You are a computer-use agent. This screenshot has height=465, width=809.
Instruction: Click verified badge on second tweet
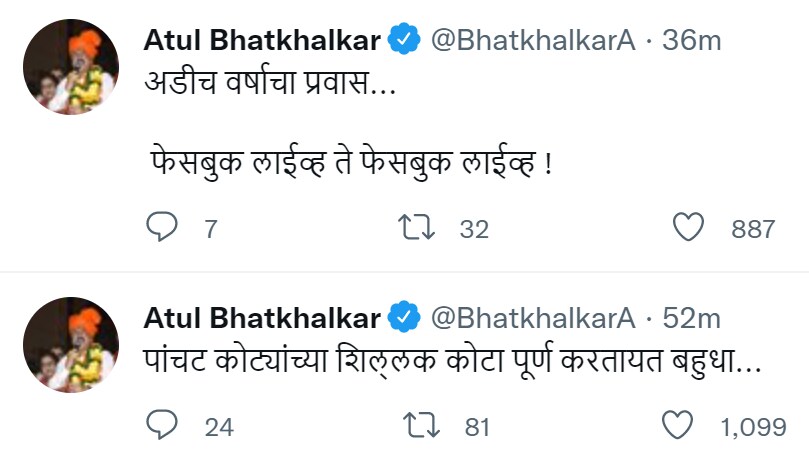tap(404, 317)
